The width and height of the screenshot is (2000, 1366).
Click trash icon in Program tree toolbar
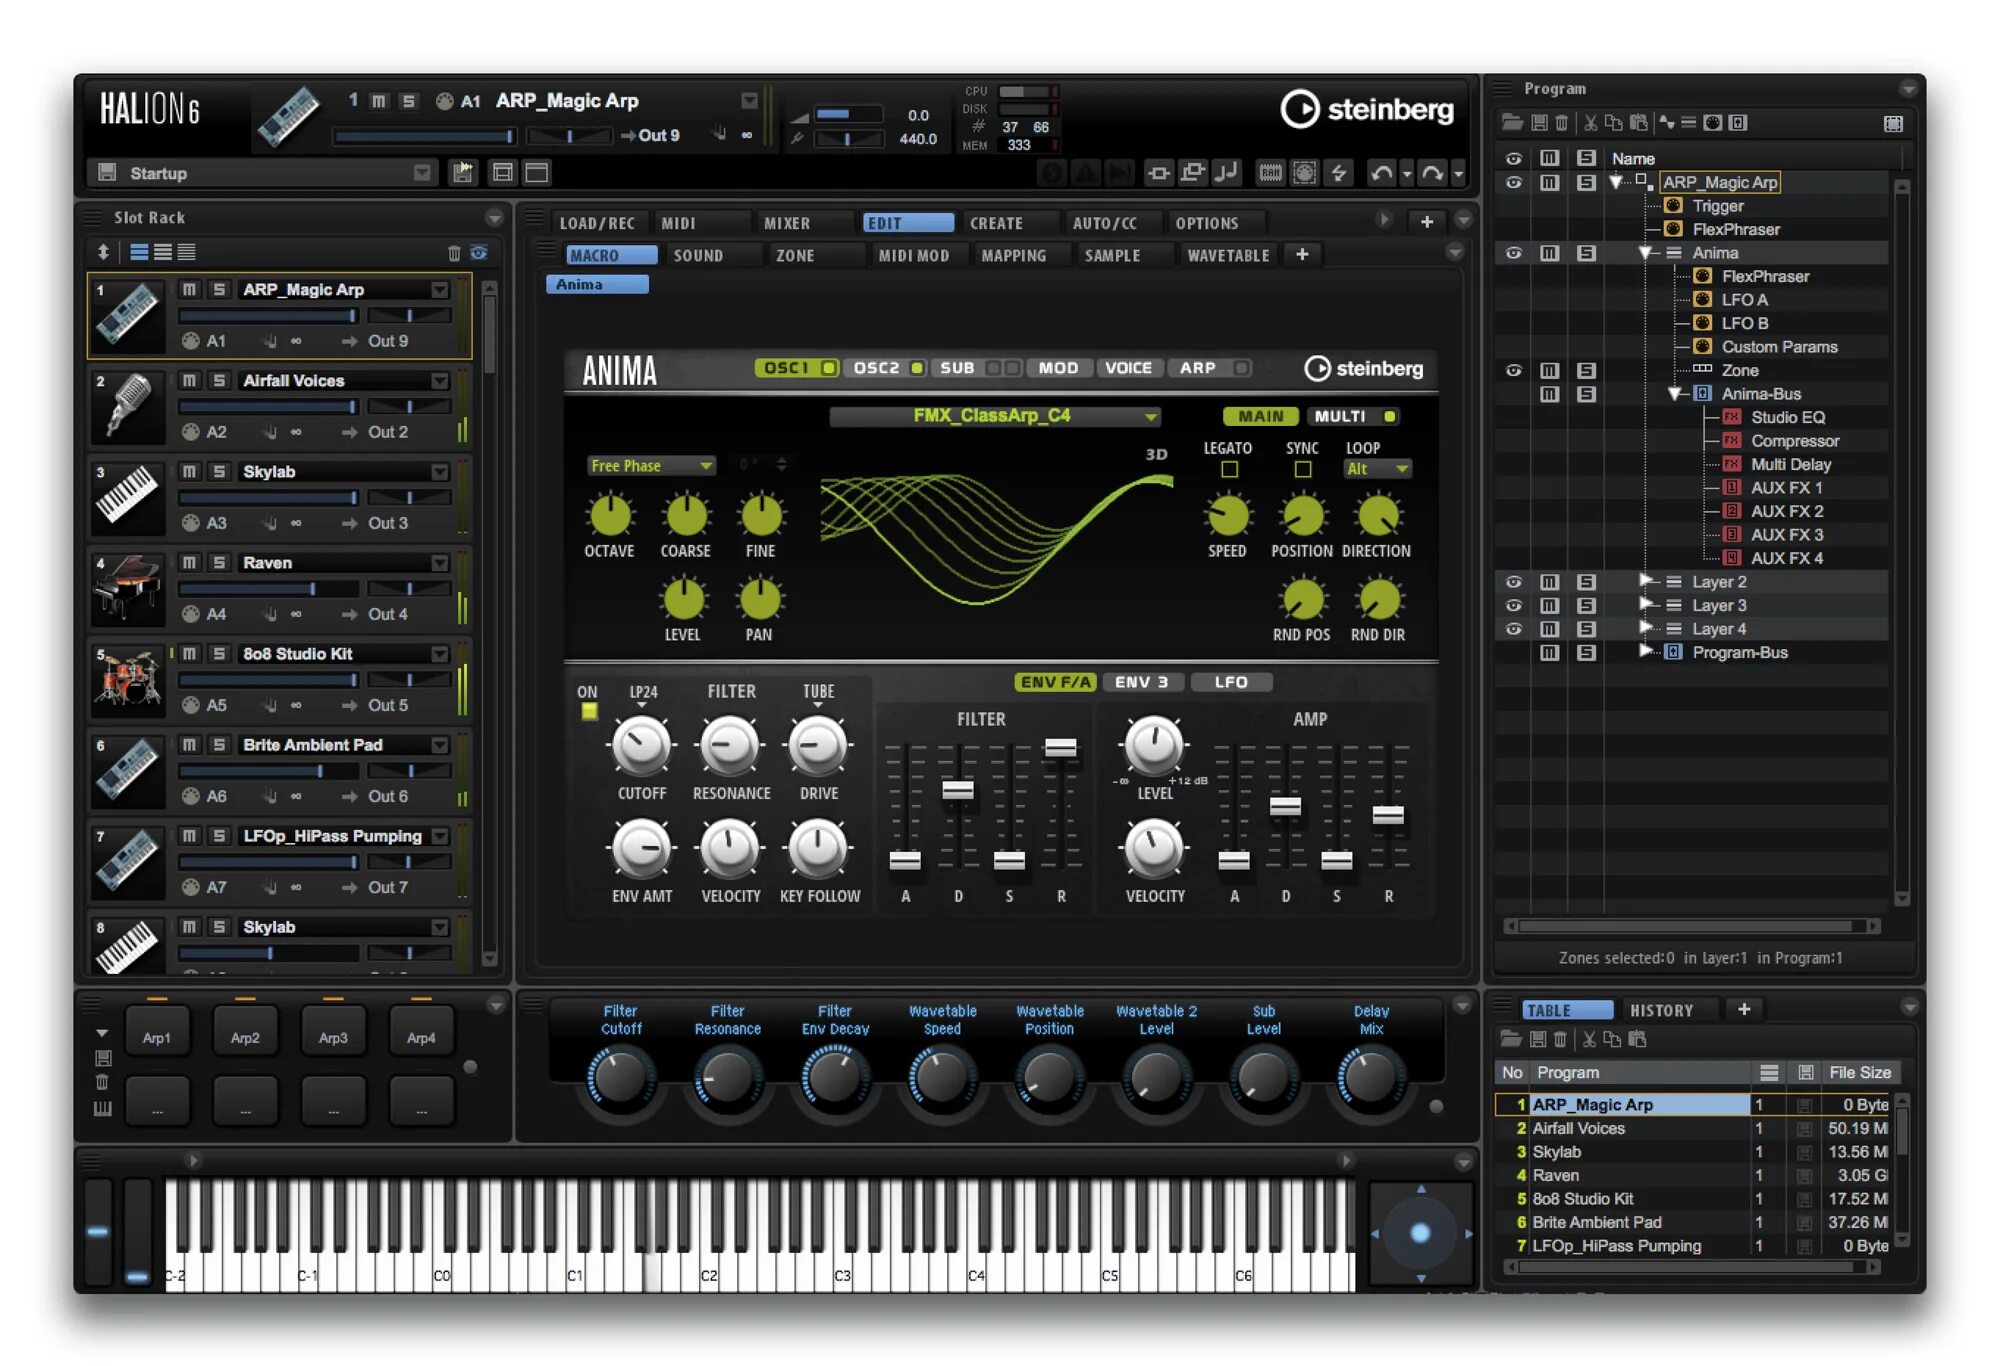click(x=1562, y=123)
